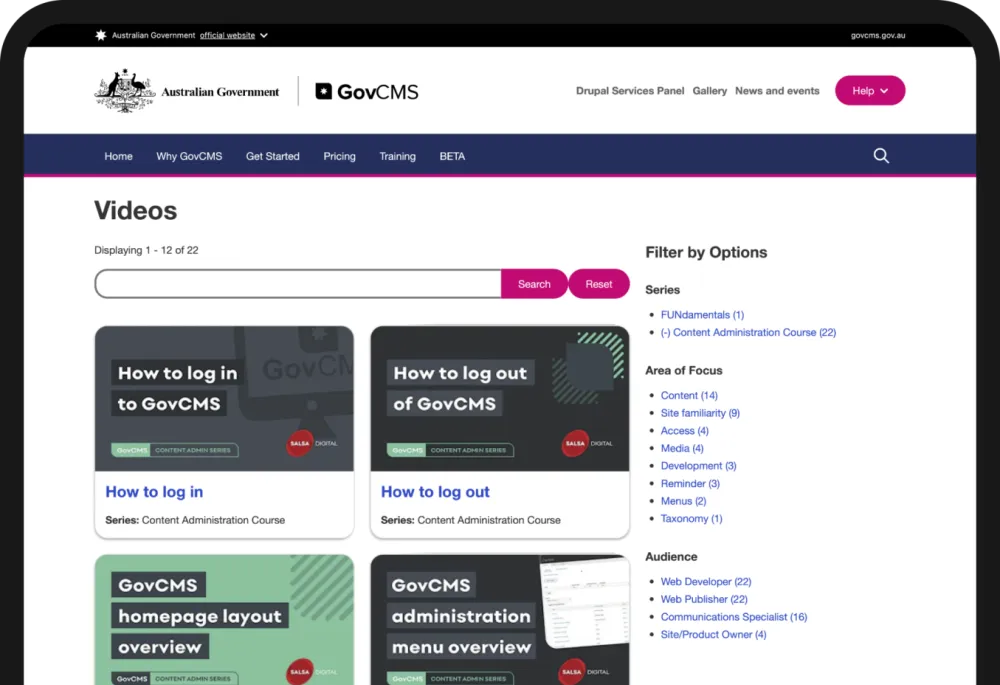Open the Pricing page from navigation
Viewport: 1000px width, 685px height.
click(x=339, y=156)
